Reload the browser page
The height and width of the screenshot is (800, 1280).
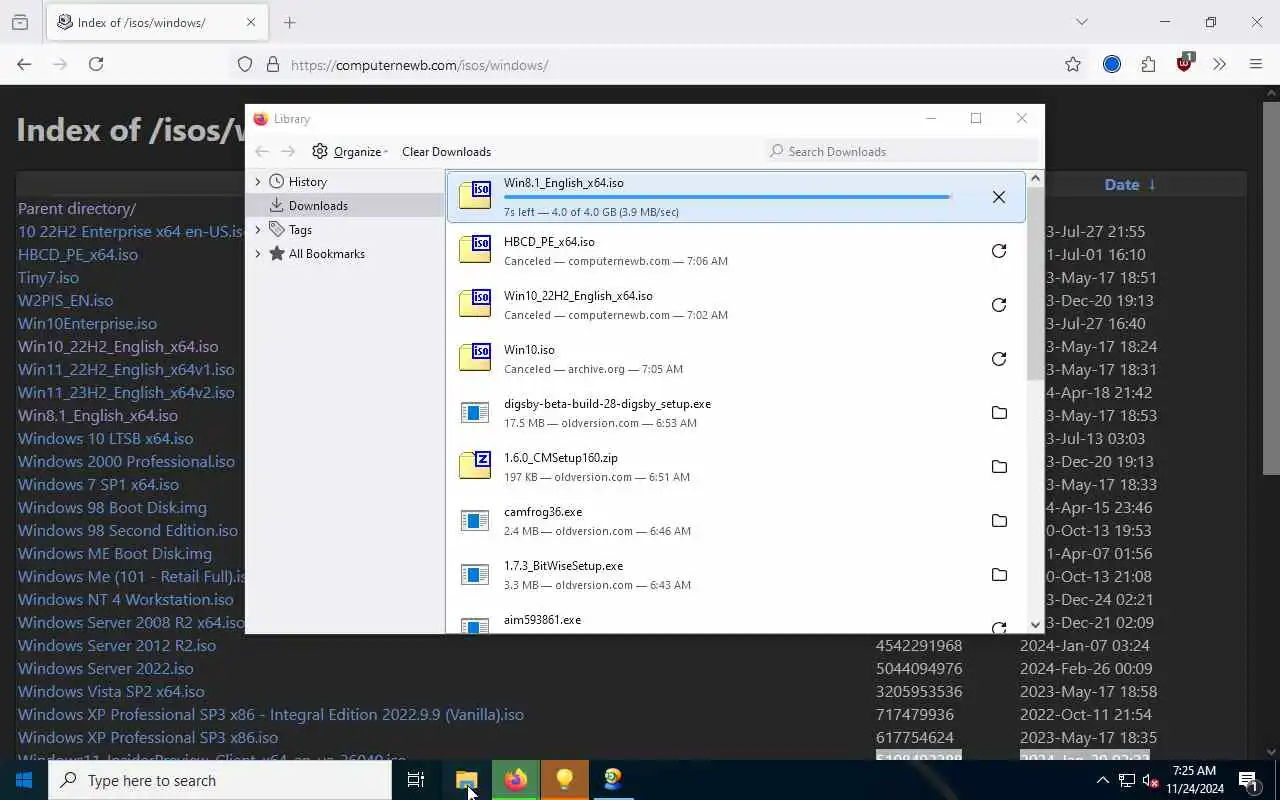(96, 64)
